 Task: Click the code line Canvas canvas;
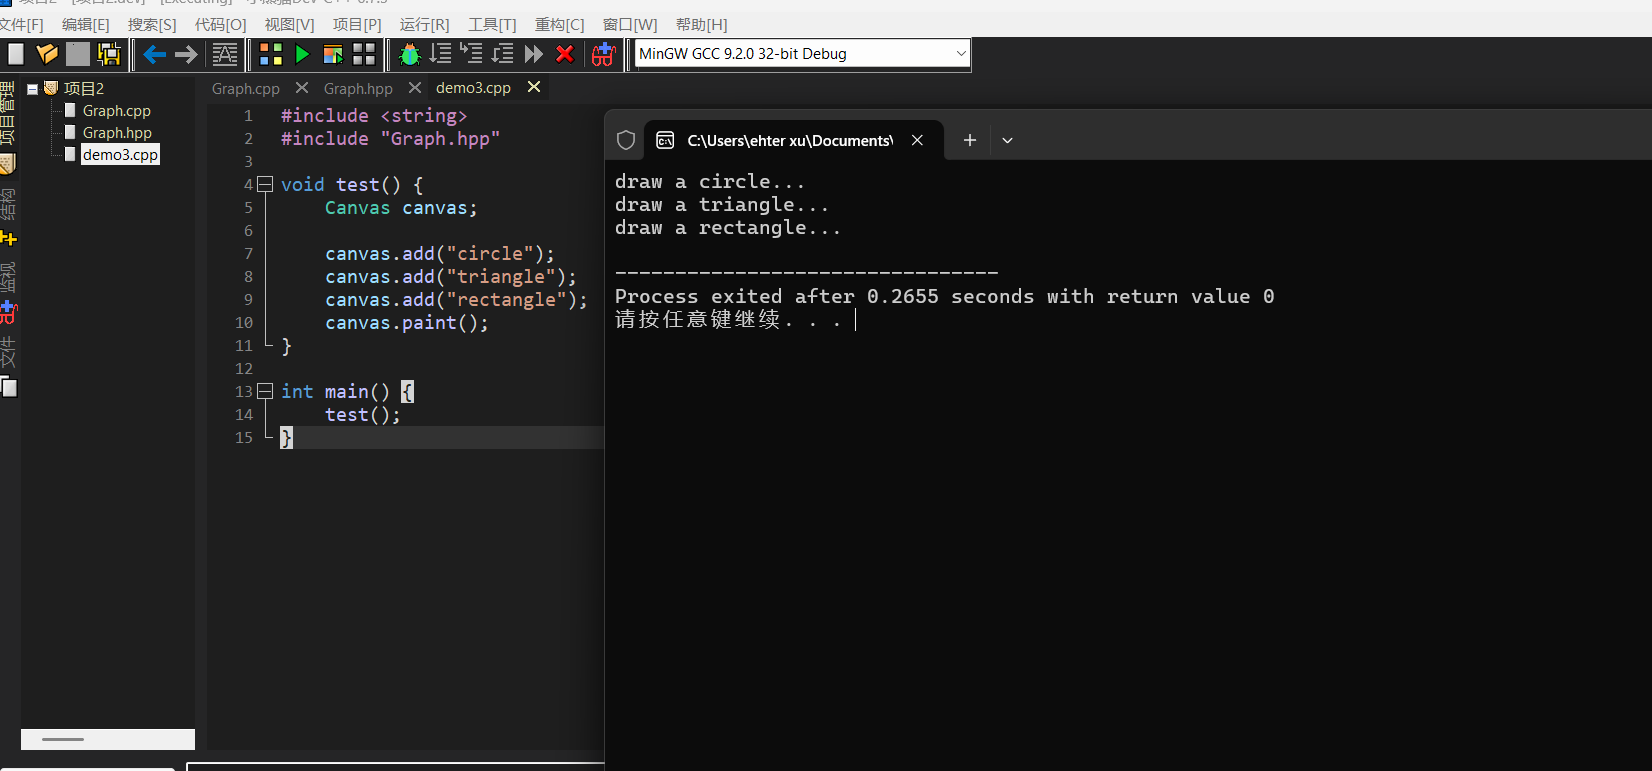coord(401,208)
